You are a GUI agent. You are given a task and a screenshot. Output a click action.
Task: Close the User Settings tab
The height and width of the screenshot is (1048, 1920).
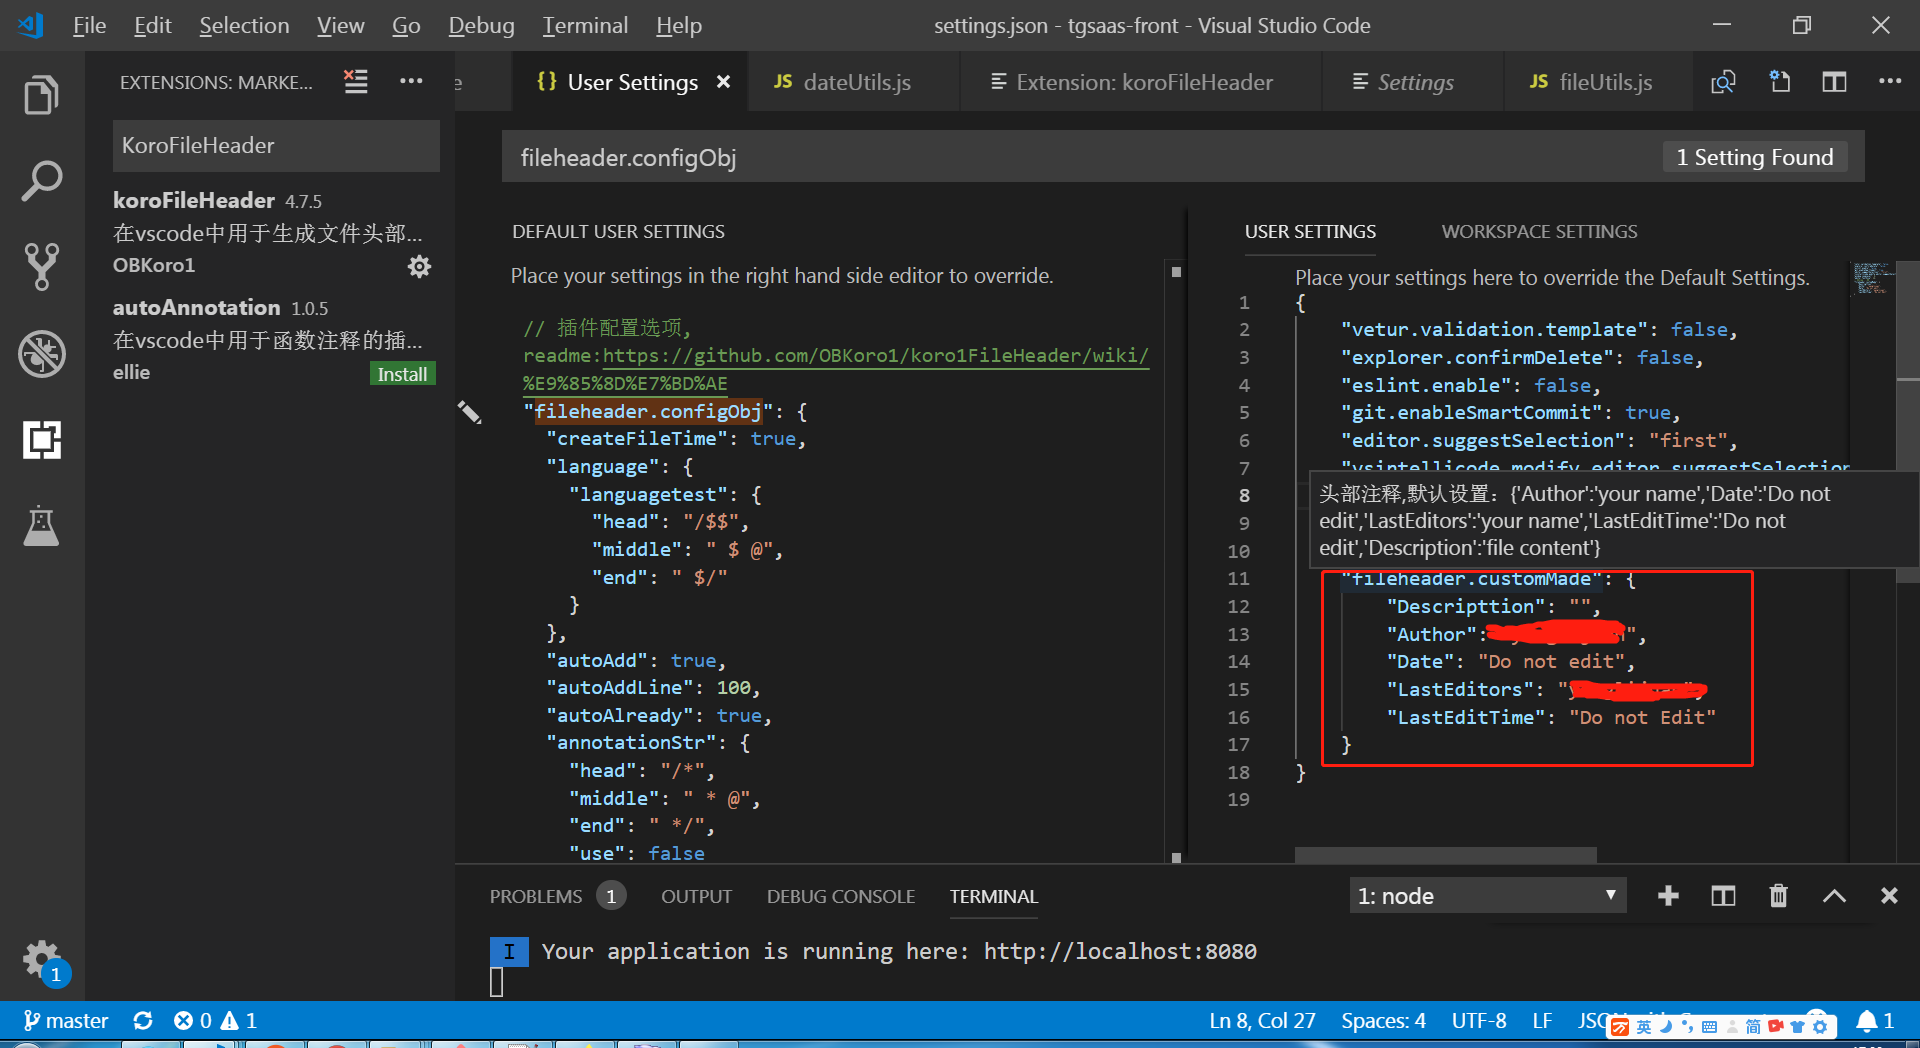tap(723, 82)
